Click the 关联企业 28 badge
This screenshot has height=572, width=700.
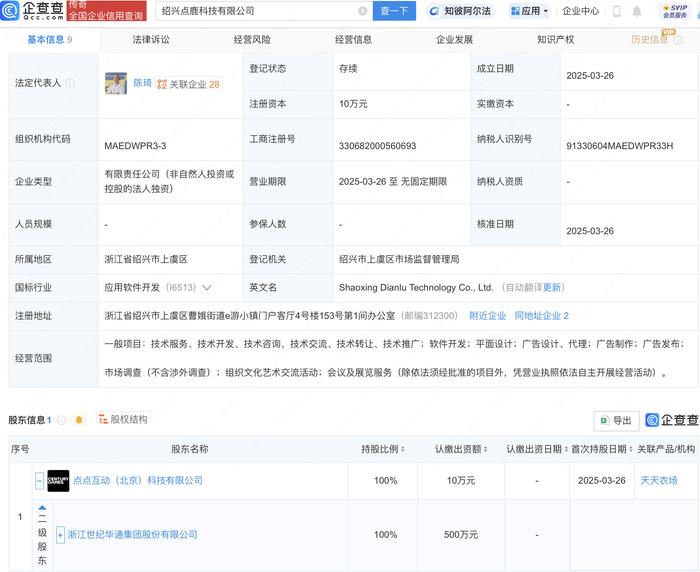click(x=189, y=84)
